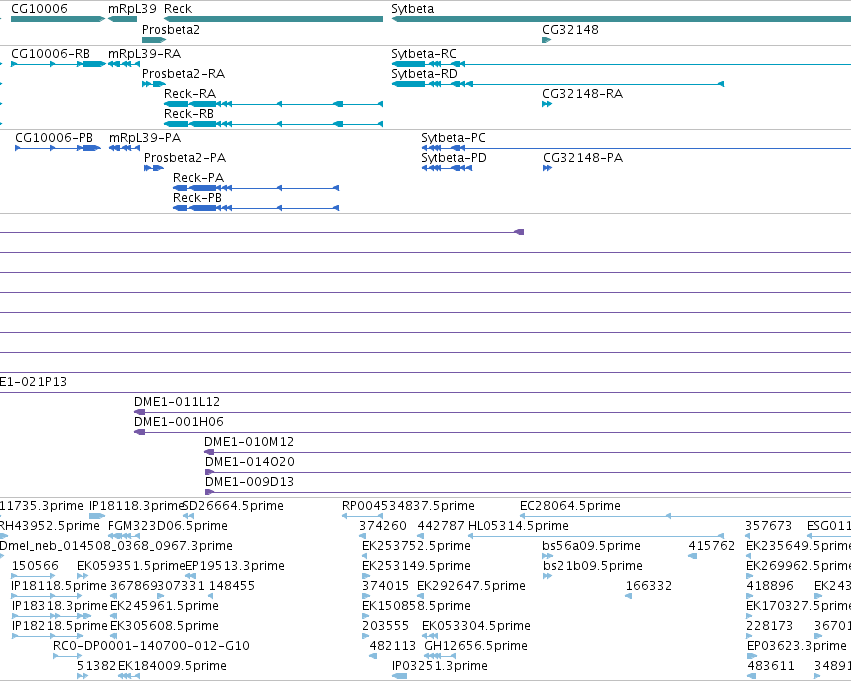Select the mRpL39 gene label

[132, 9]
